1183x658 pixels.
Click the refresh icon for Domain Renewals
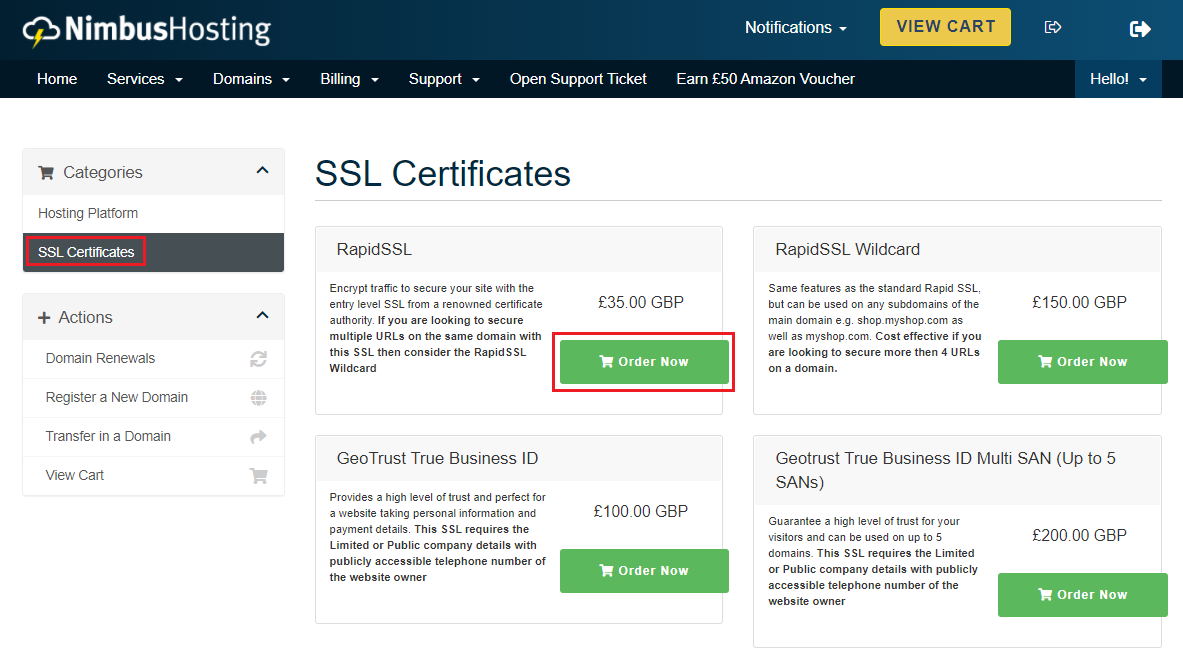pos(258,359)
